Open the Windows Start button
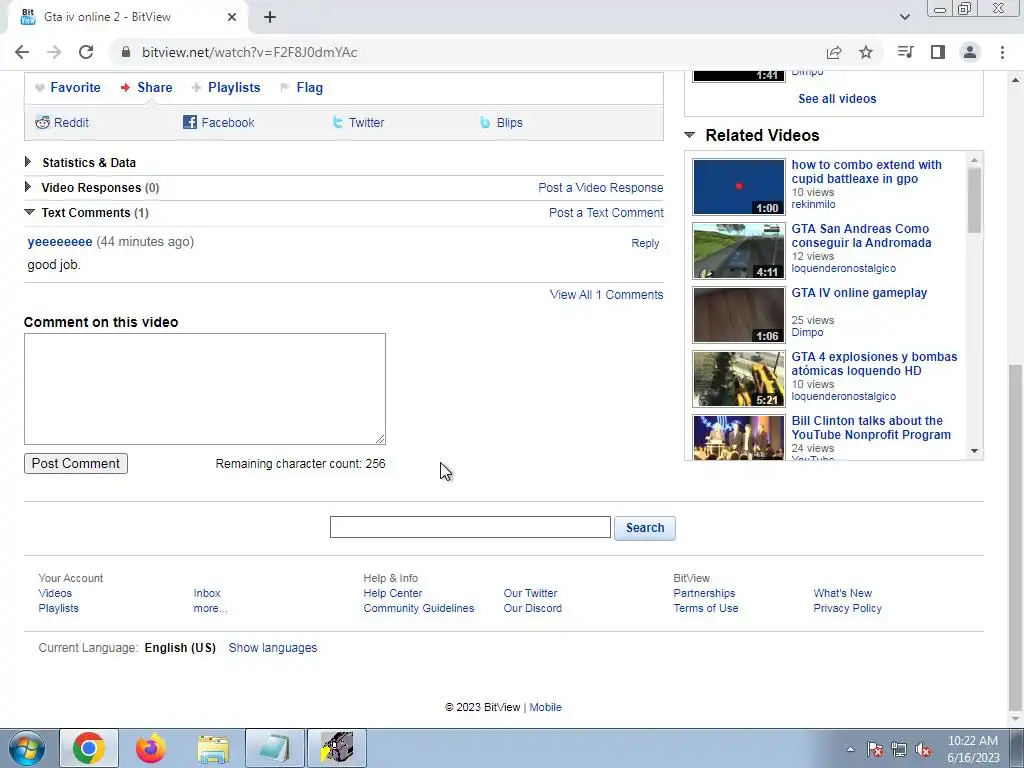 pos(27,748)
